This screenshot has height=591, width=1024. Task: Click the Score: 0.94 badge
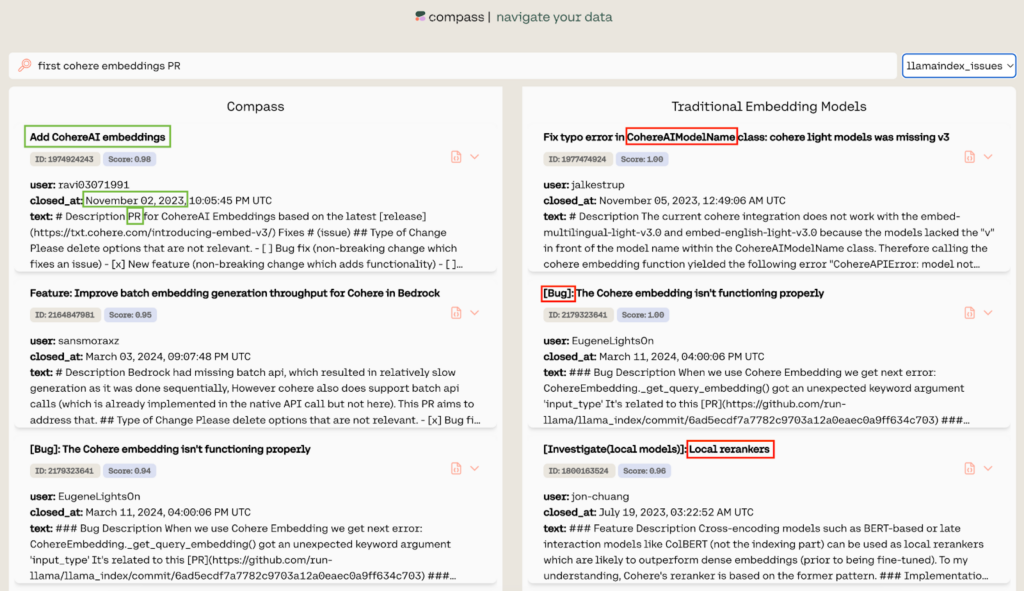[129, 470]
